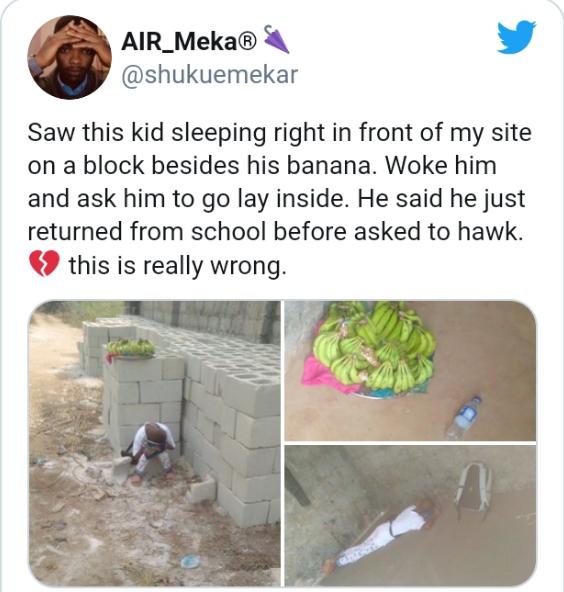Click the registered trademark symbol after AIR_Meka
564x592 pixels.
[x=248, y=42]
